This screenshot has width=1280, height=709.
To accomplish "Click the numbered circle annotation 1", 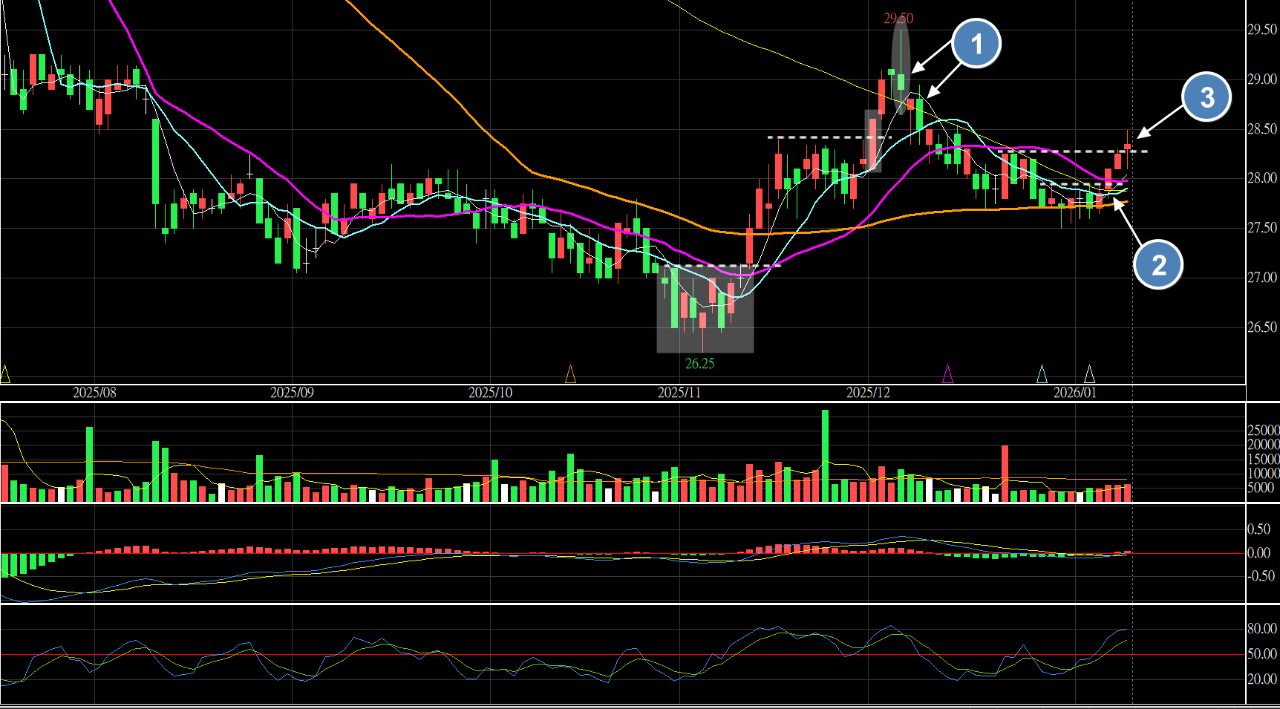I will (976, 44).
